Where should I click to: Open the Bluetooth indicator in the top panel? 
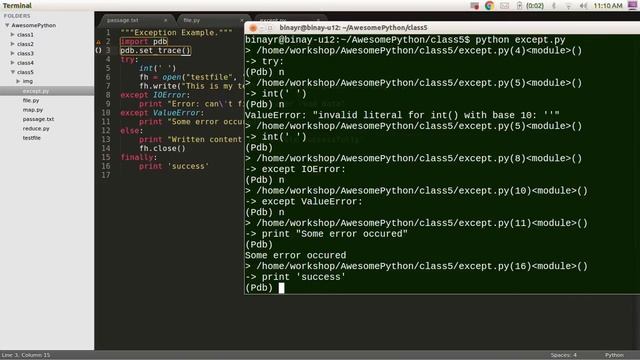coord(554,5)
